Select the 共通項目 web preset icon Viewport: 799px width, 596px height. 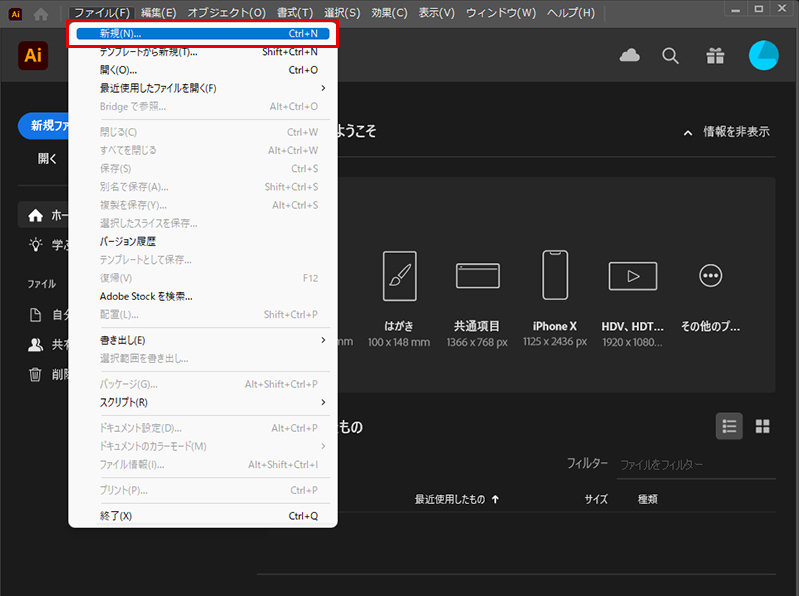point(477,276)
